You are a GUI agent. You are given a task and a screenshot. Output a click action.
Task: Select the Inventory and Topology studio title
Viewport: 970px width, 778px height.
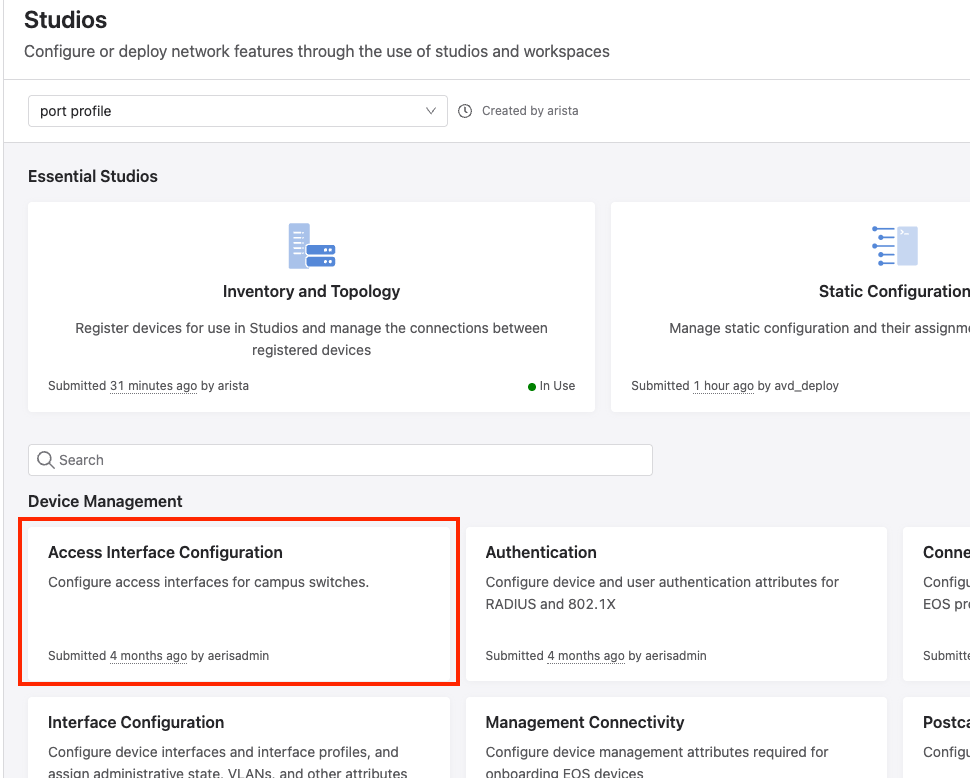(x=311, y=291)
